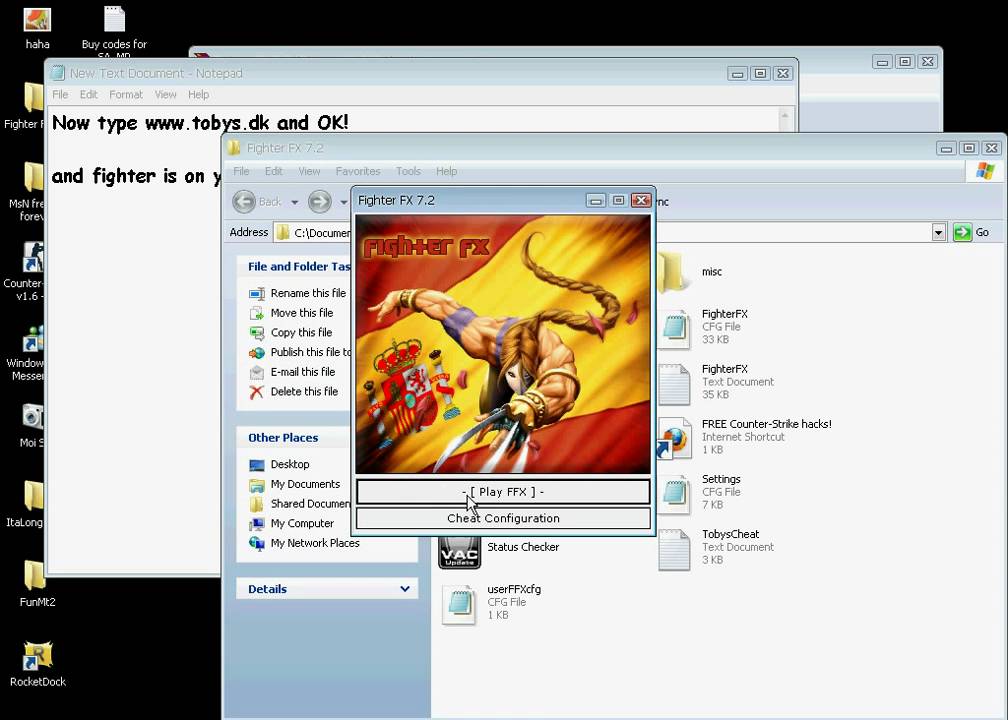
Task: Click Explorer Back button
Action: click(257, 202)
